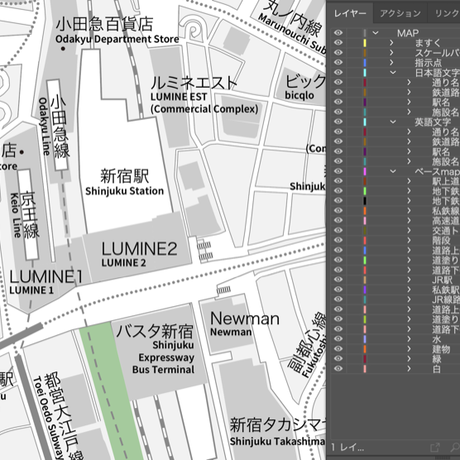Image resolution: width=460 pixels, height=460 pixels.
Task: Click the '新宿駅' text on the map
Action: 124,176
